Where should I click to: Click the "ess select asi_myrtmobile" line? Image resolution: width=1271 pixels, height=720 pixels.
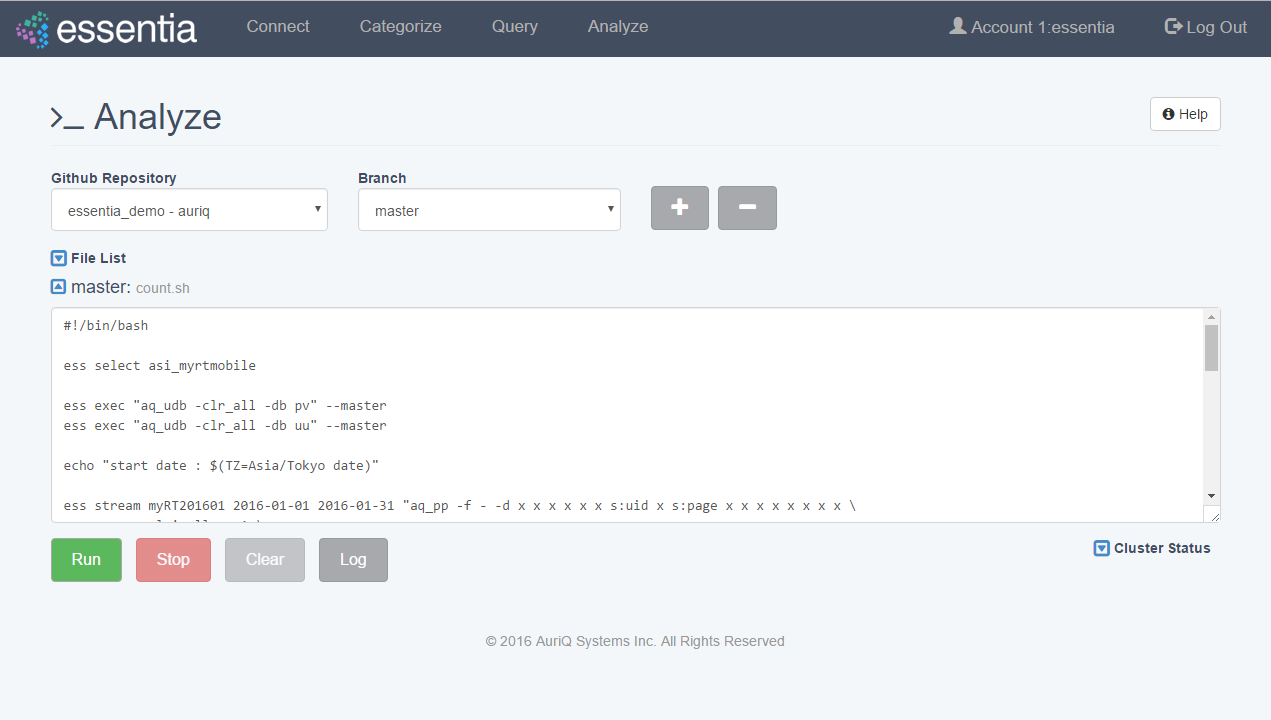point(160,365)
